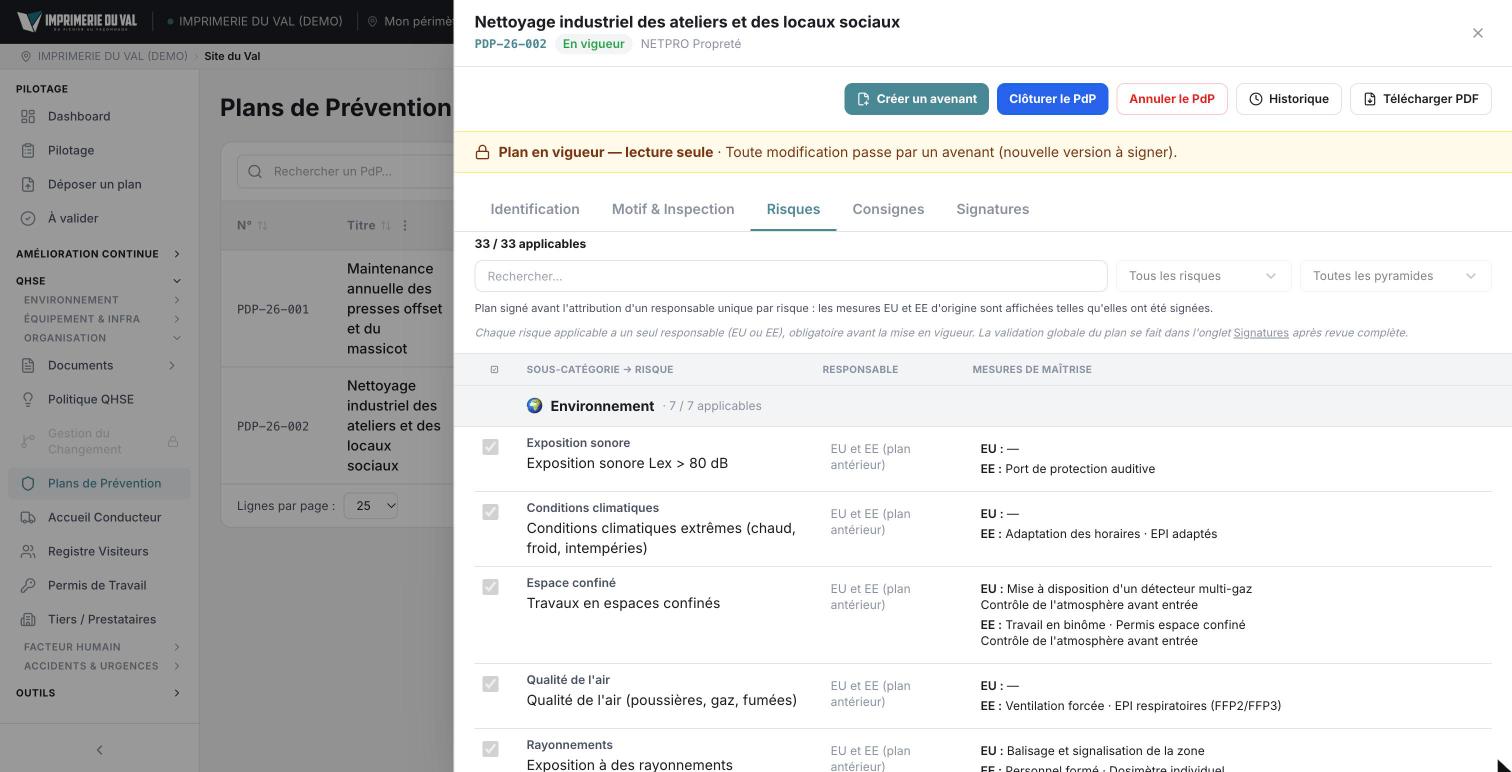
Task: Open the Tous les risques dropdown
Action: pyautogui.click(x=1203, y=276)
